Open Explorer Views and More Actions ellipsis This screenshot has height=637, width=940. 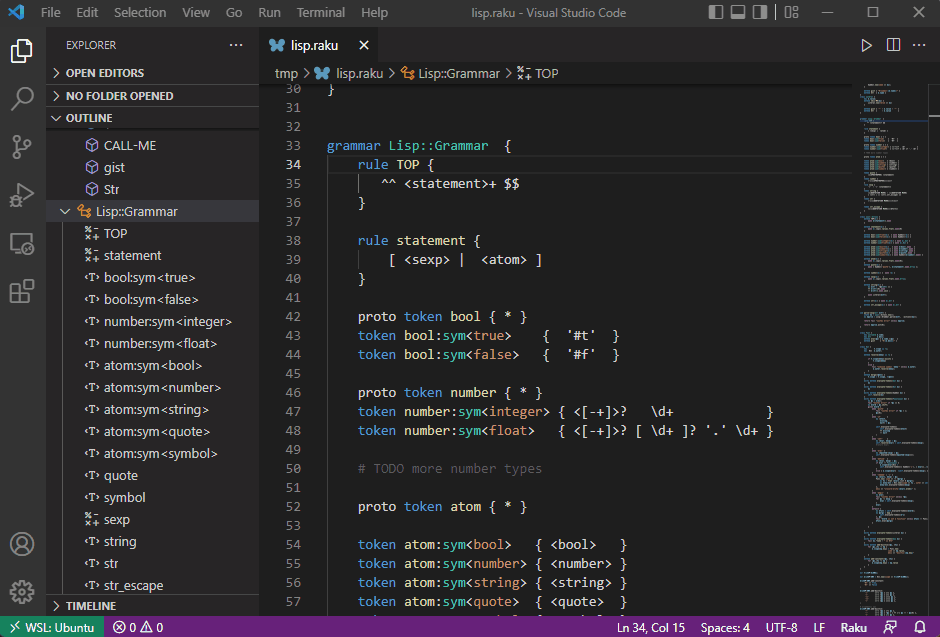point(236,45)
